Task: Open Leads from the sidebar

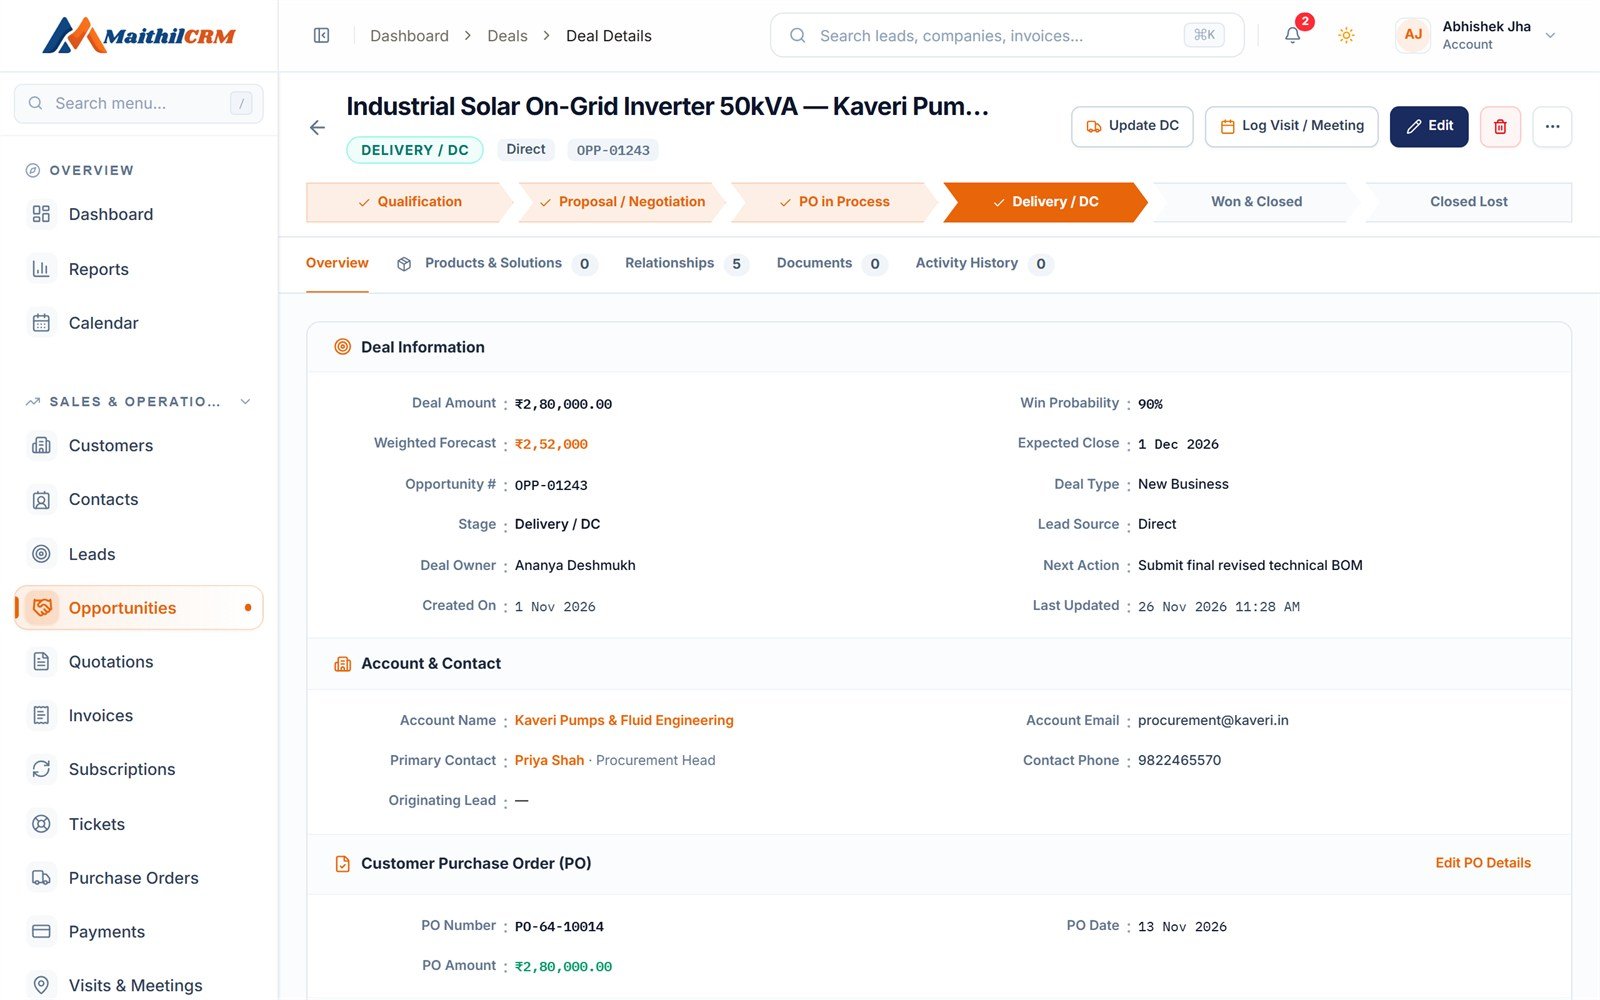Action: [x=139, y=554]
